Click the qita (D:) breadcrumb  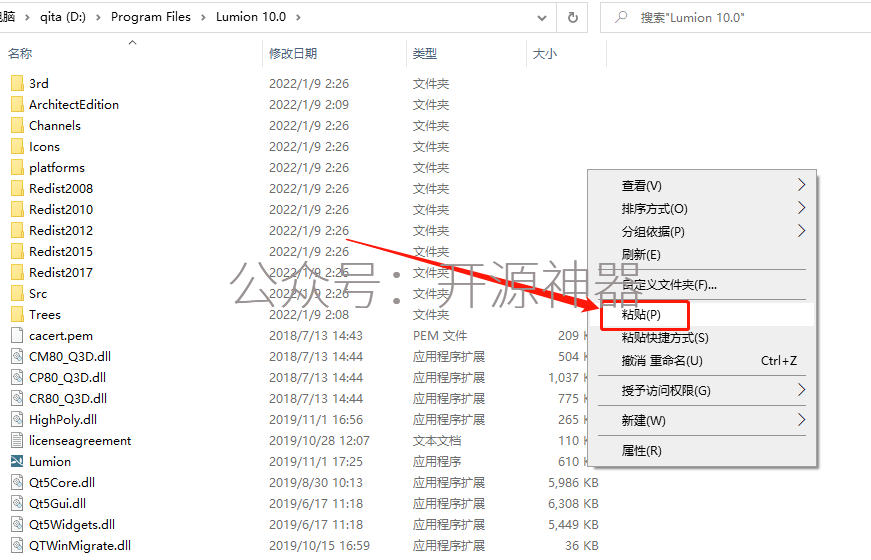tap(63, 17)
